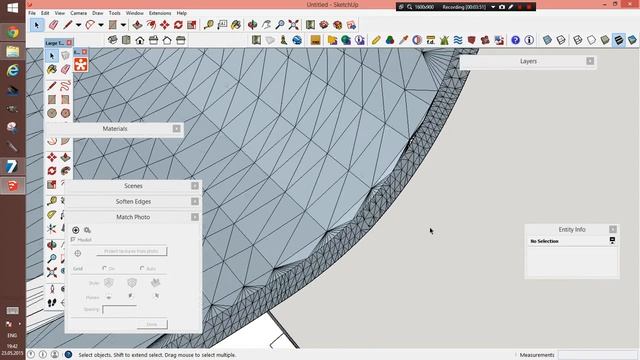Image resolution: width=640 pixels, height=360 pixels.
Task: Close the Layers panel
Action: [590, 61]
